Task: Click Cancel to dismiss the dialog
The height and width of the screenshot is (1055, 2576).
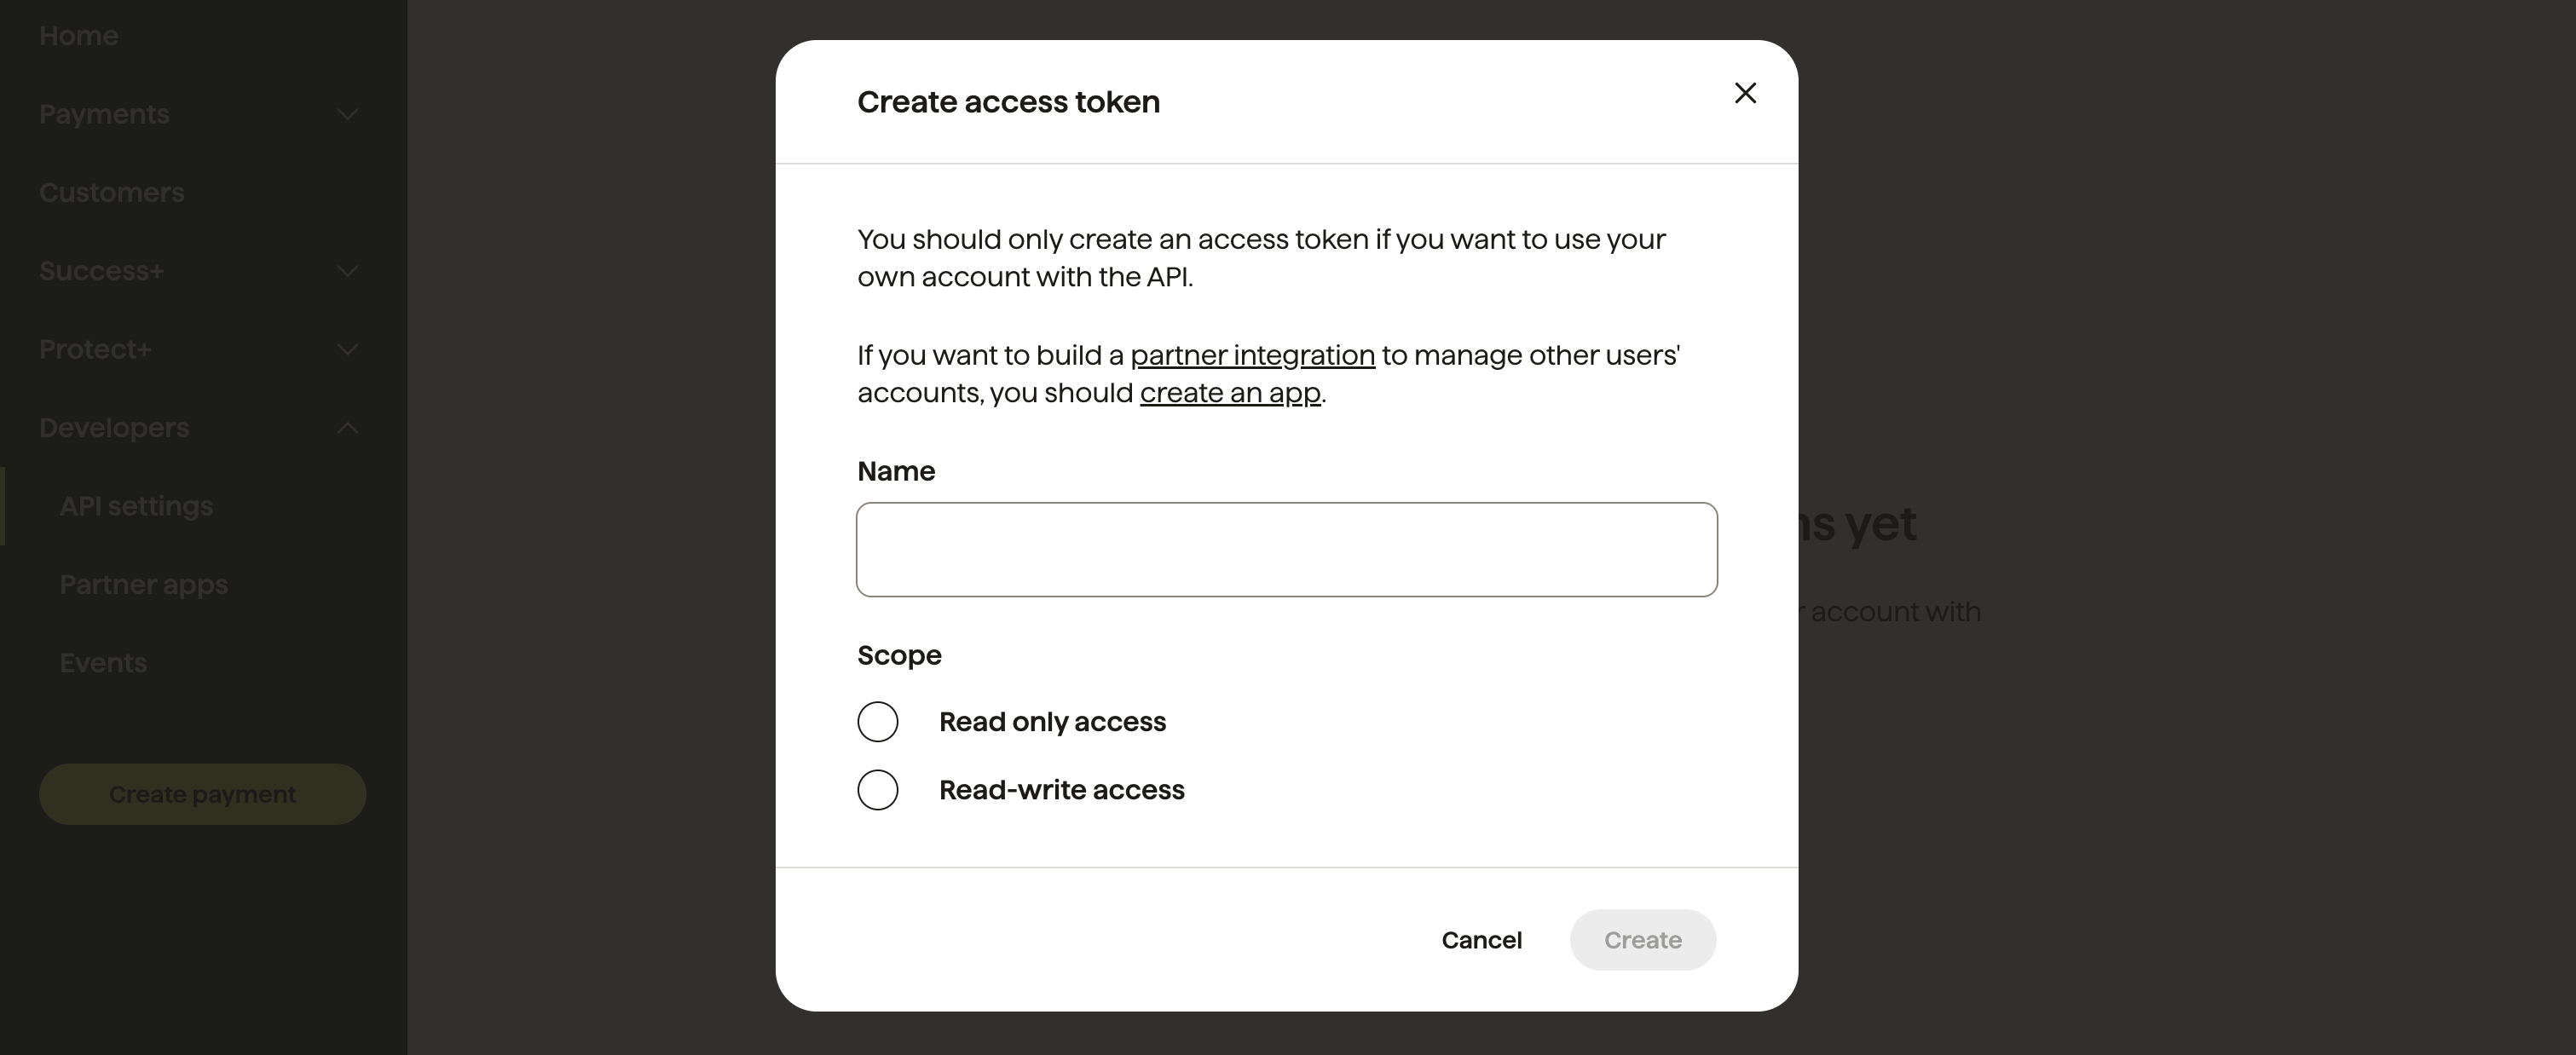Action: (1482, 939)
